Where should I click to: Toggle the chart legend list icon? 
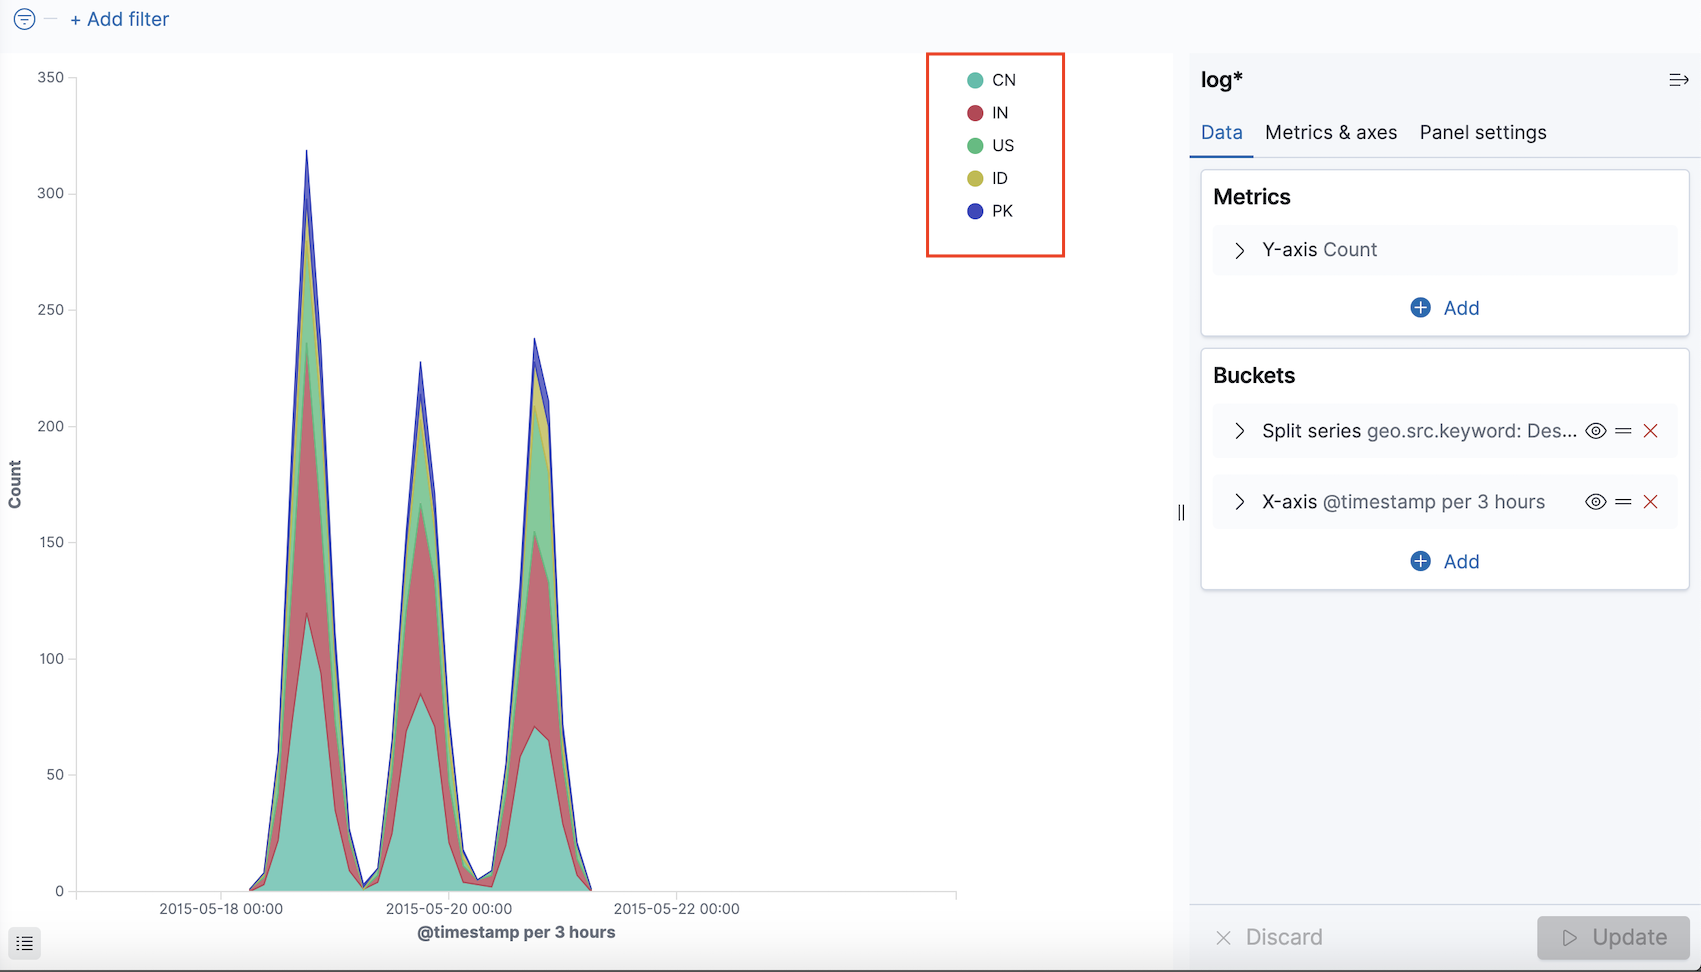point(25,943)
